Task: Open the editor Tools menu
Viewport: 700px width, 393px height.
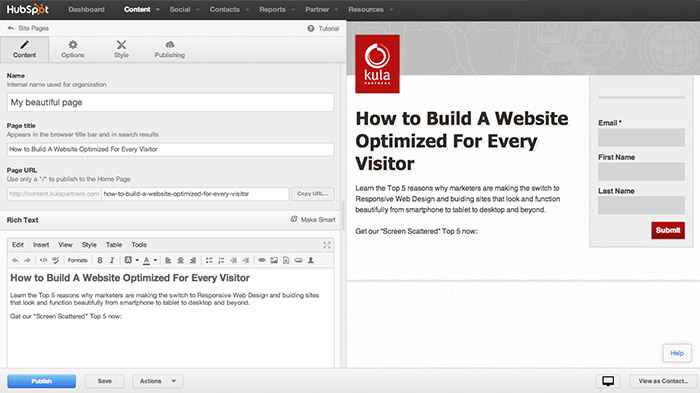Action: pyautogui.click(x=139, y=245)
